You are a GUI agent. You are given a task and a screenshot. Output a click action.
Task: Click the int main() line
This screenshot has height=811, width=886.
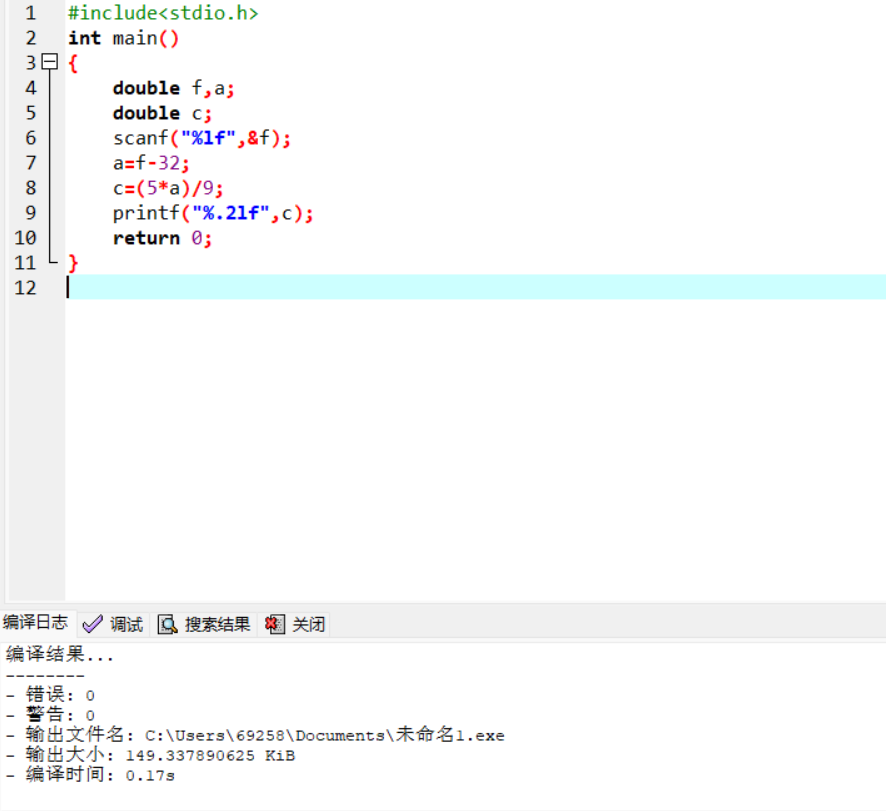pos(123,38)
